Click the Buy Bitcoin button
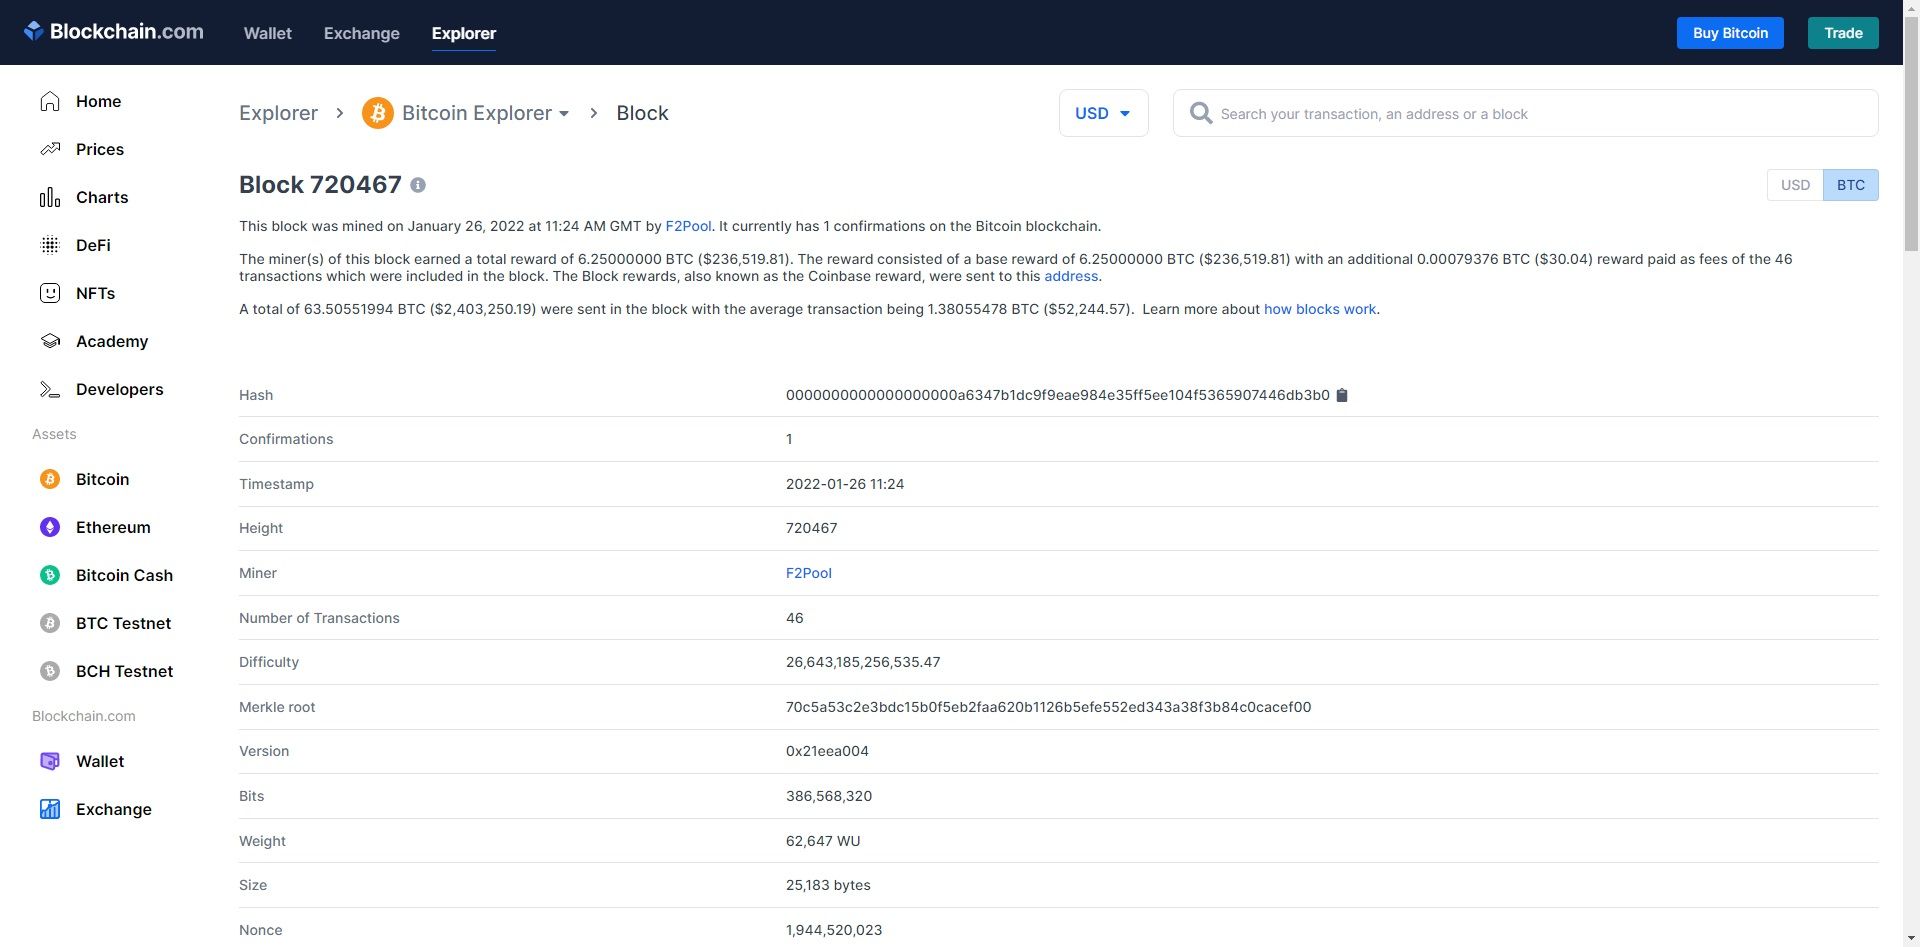The image size is (1920, 947). (1730, 33)
